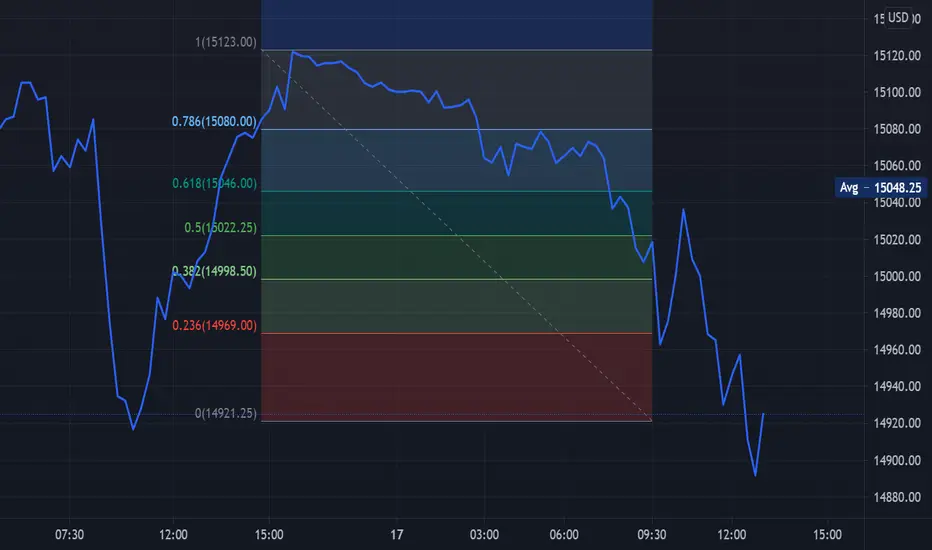Screen dimensions: 932x550
Task: Click the 07:30 time axis label
Action: point(69,535)
